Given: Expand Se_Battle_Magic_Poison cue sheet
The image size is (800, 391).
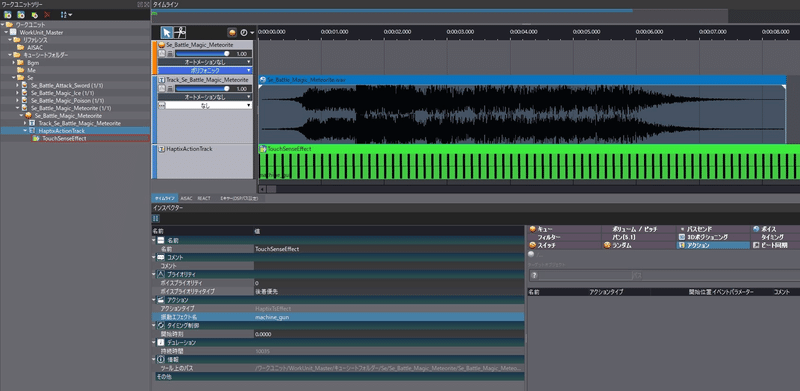Looking at the screenshot, I should (x=17, y=101).
